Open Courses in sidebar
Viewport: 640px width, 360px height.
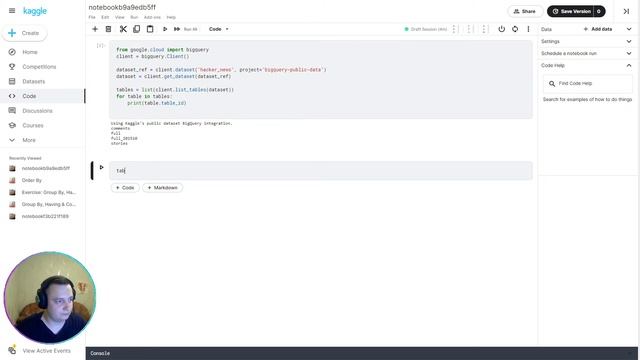click(x=33, y=126)
